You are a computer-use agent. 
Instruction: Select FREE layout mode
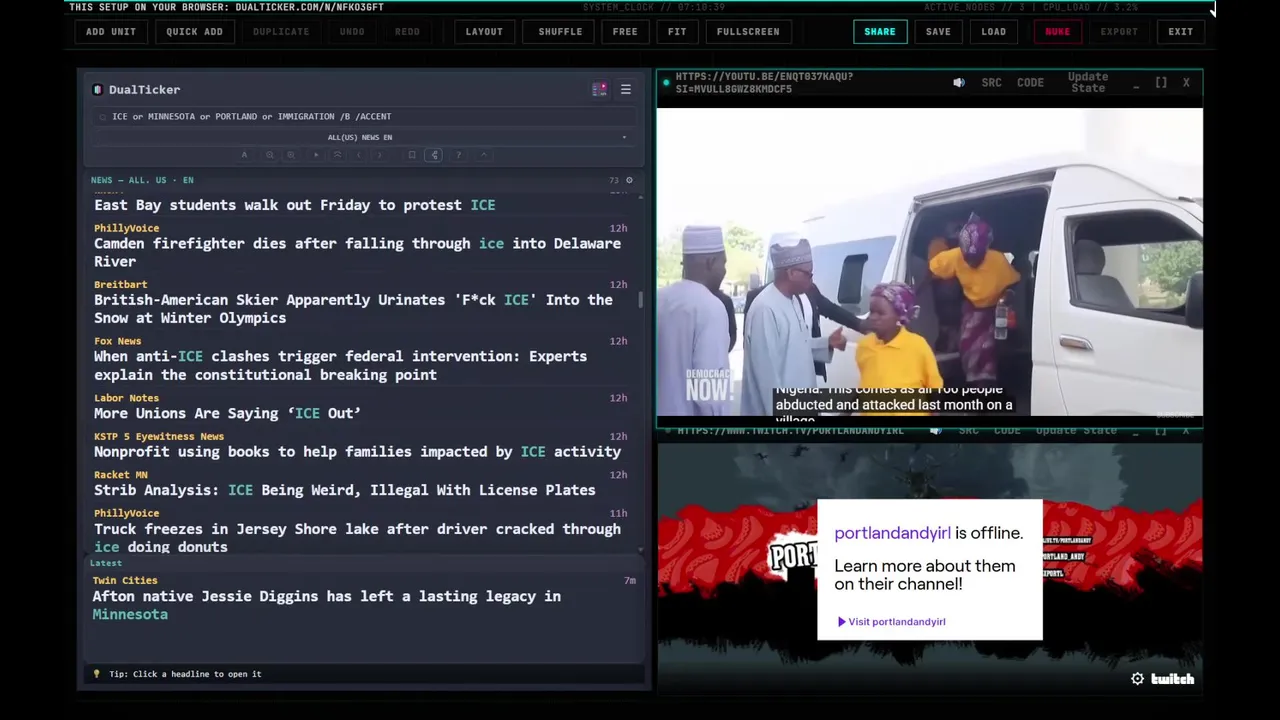[x=625, y=31]
